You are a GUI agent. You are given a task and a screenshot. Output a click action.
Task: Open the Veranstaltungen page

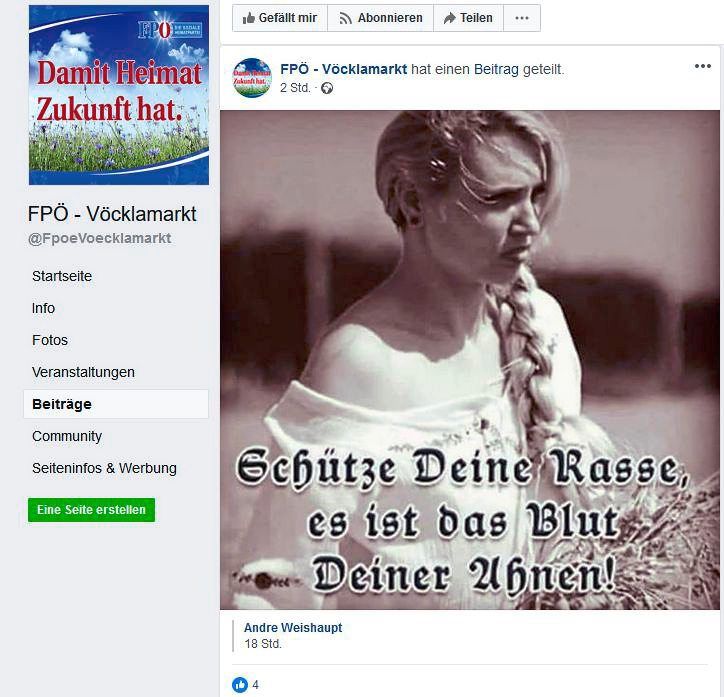click(x=83, y=372)
